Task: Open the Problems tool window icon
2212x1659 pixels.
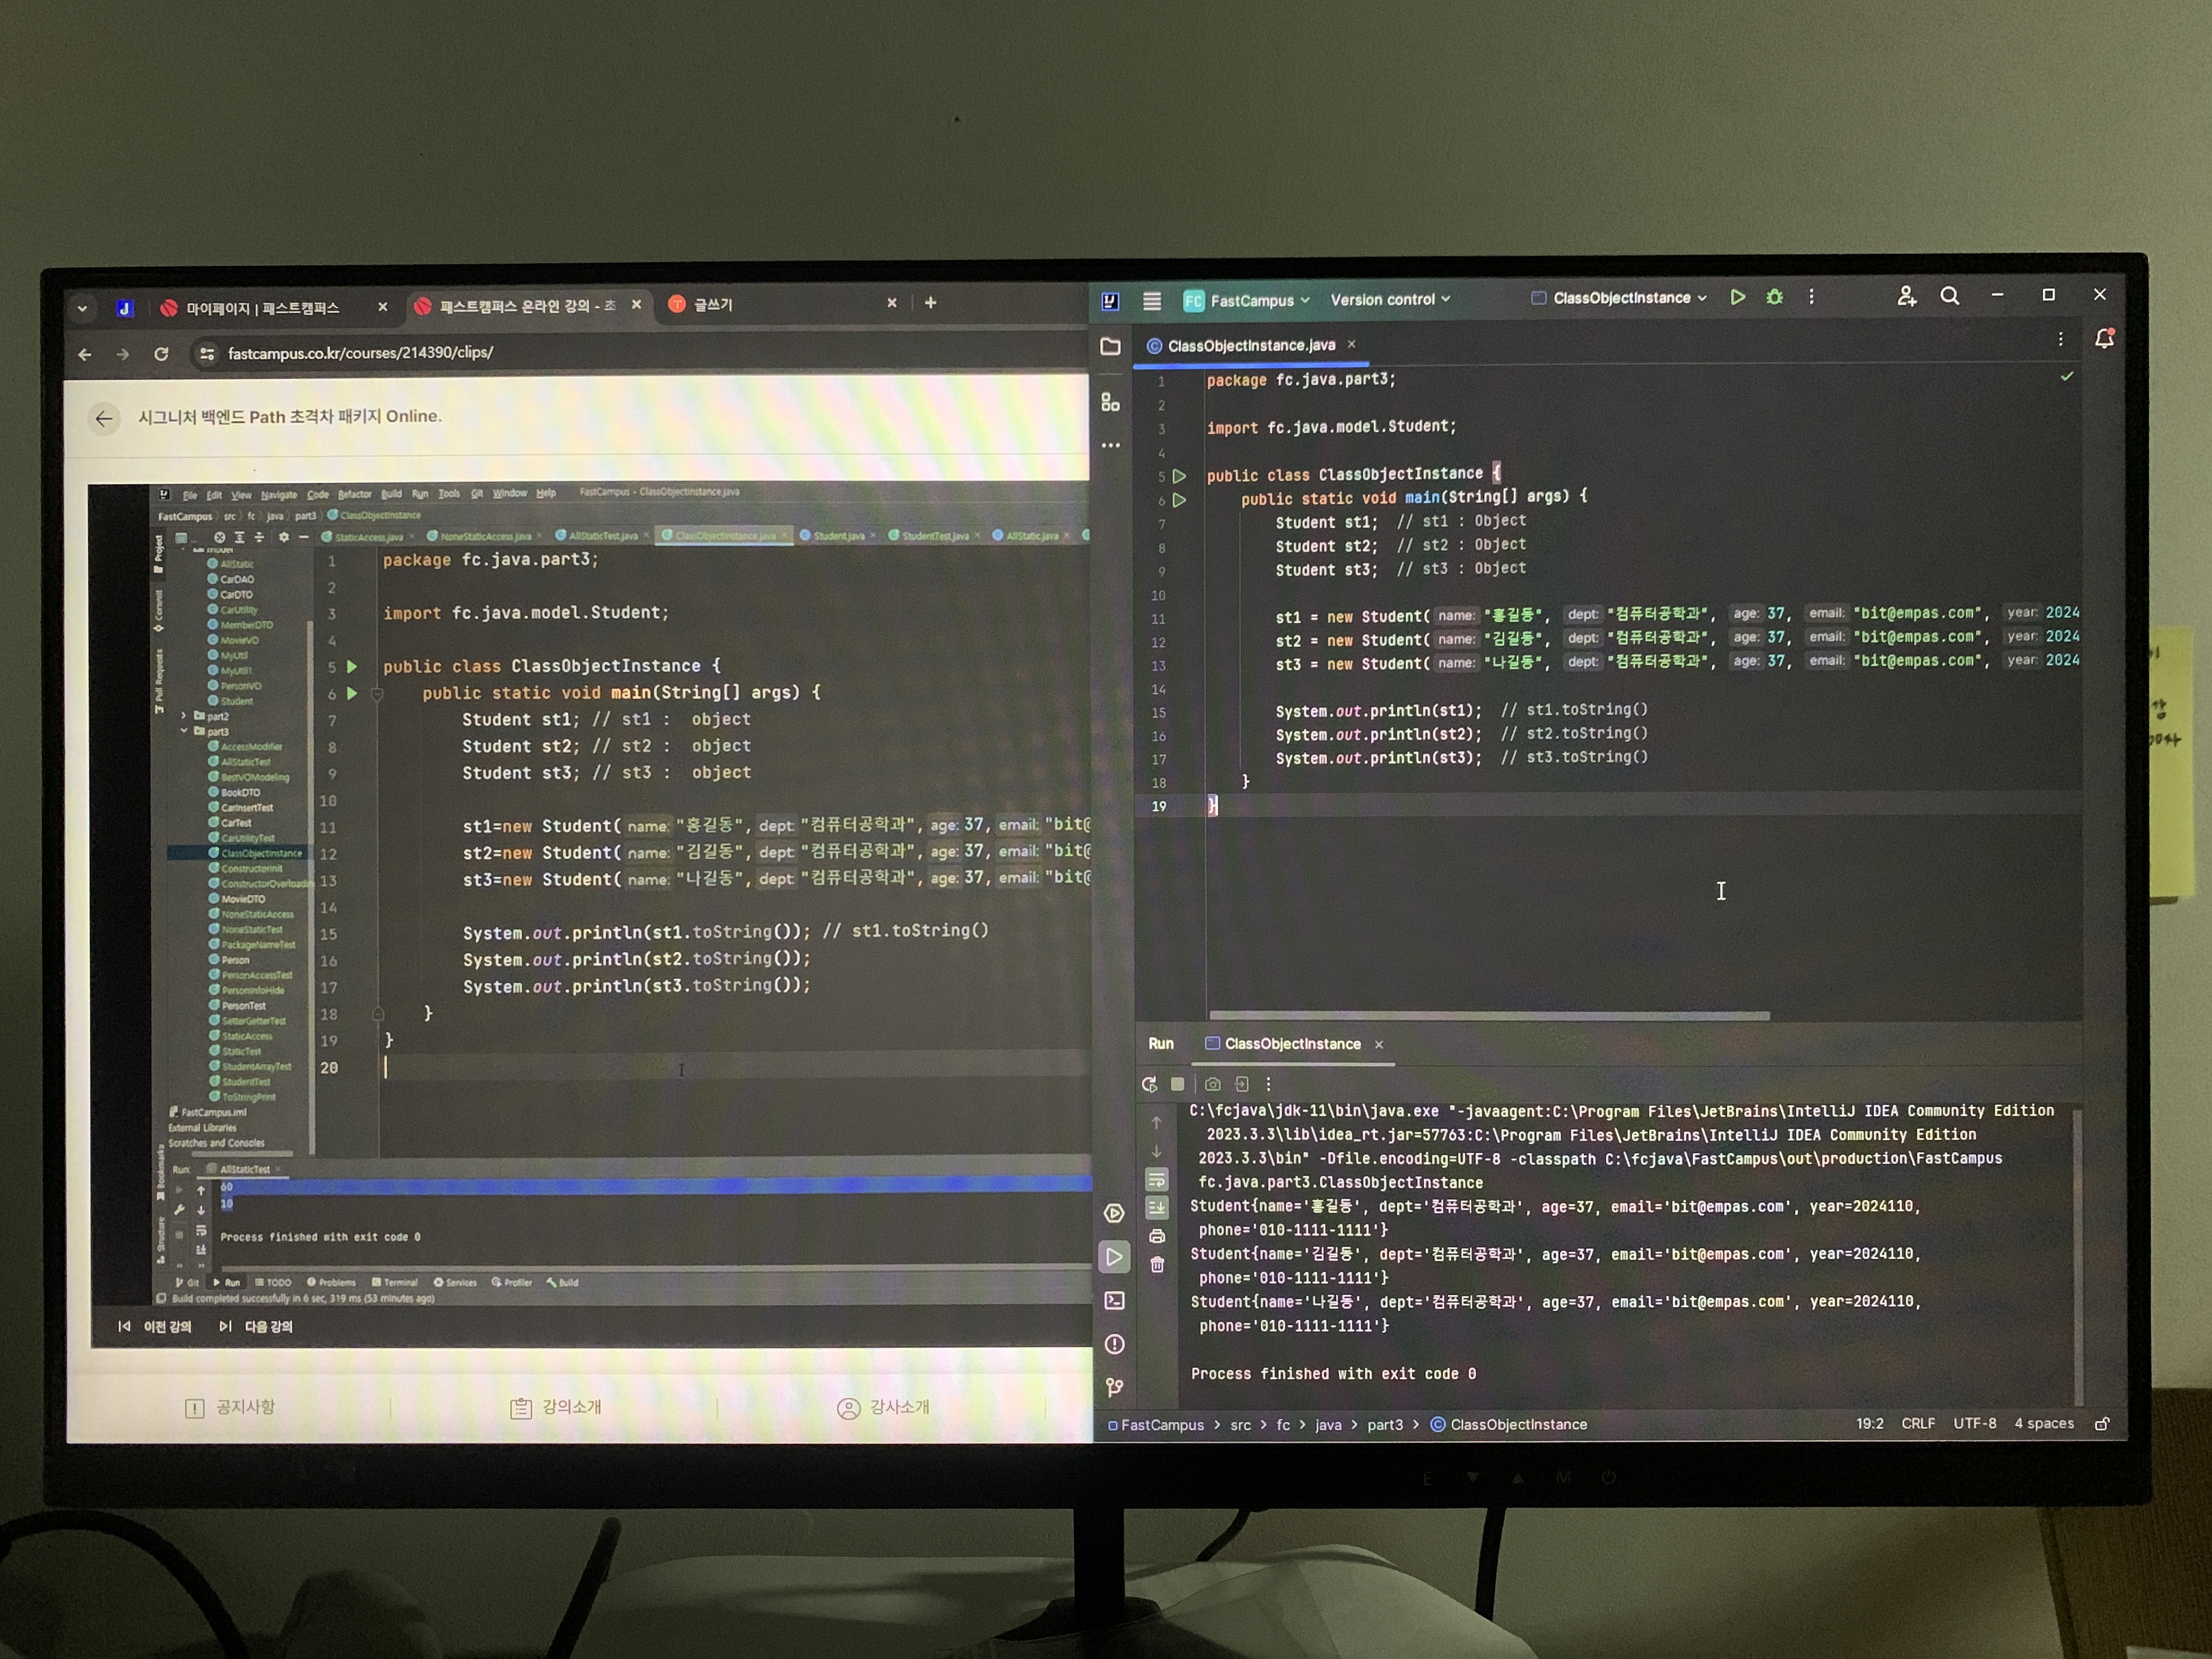Action: pyautogui.click(x=1114, y=1344)
